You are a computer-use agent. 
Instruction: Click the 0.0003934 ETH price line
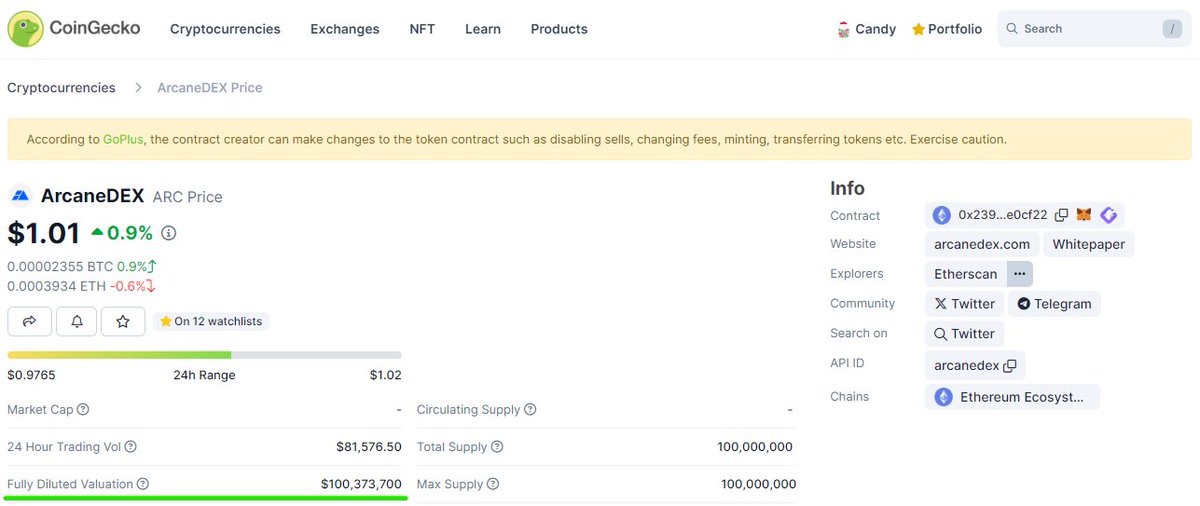[81, 286]
